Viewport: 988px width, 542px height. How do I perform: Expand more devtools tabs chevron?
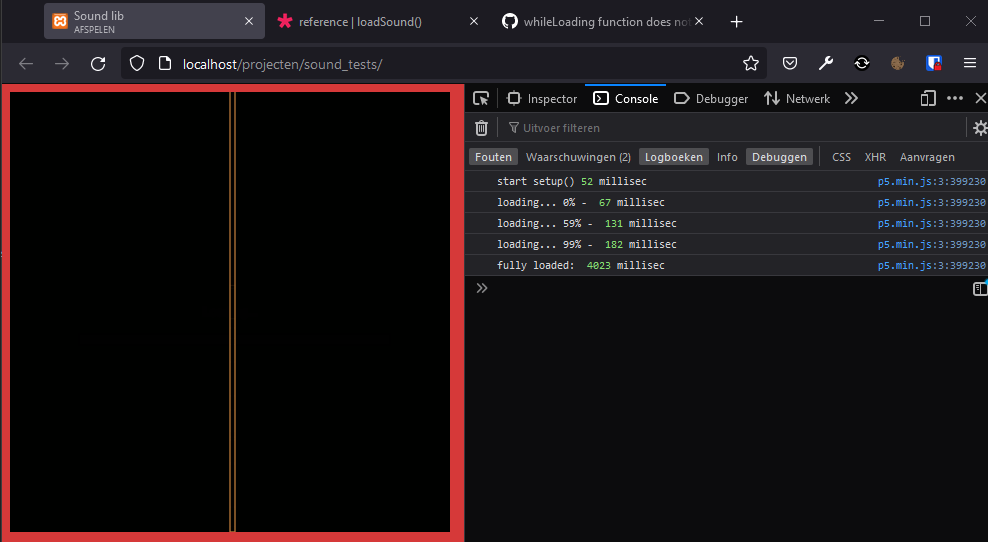851,98
